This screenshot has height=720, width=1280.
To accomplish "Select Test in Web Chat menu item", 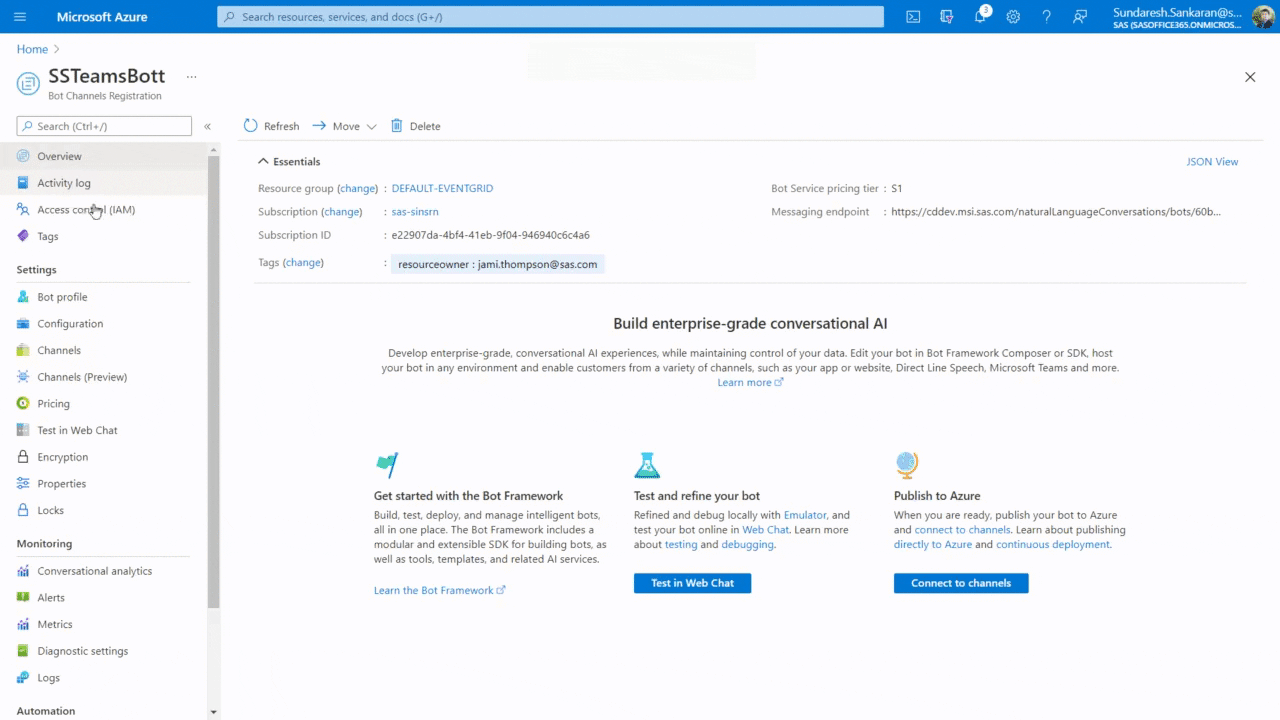I will 77,430.
